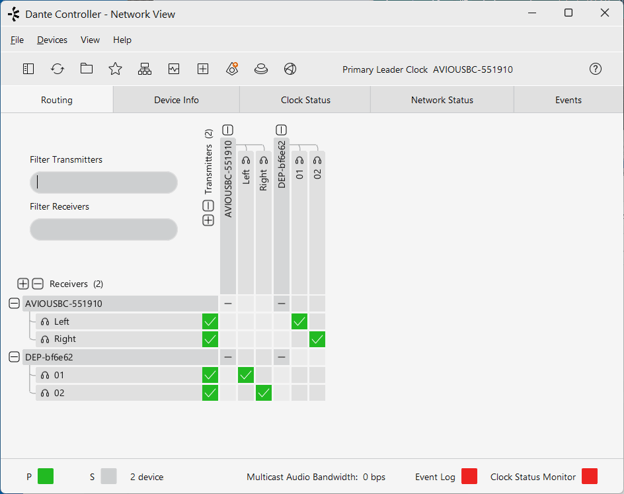This screenshot has width=624, height=494.
Task: Toggle subscription of receiver 01 to transmitter Left
Action: [246, 375]
